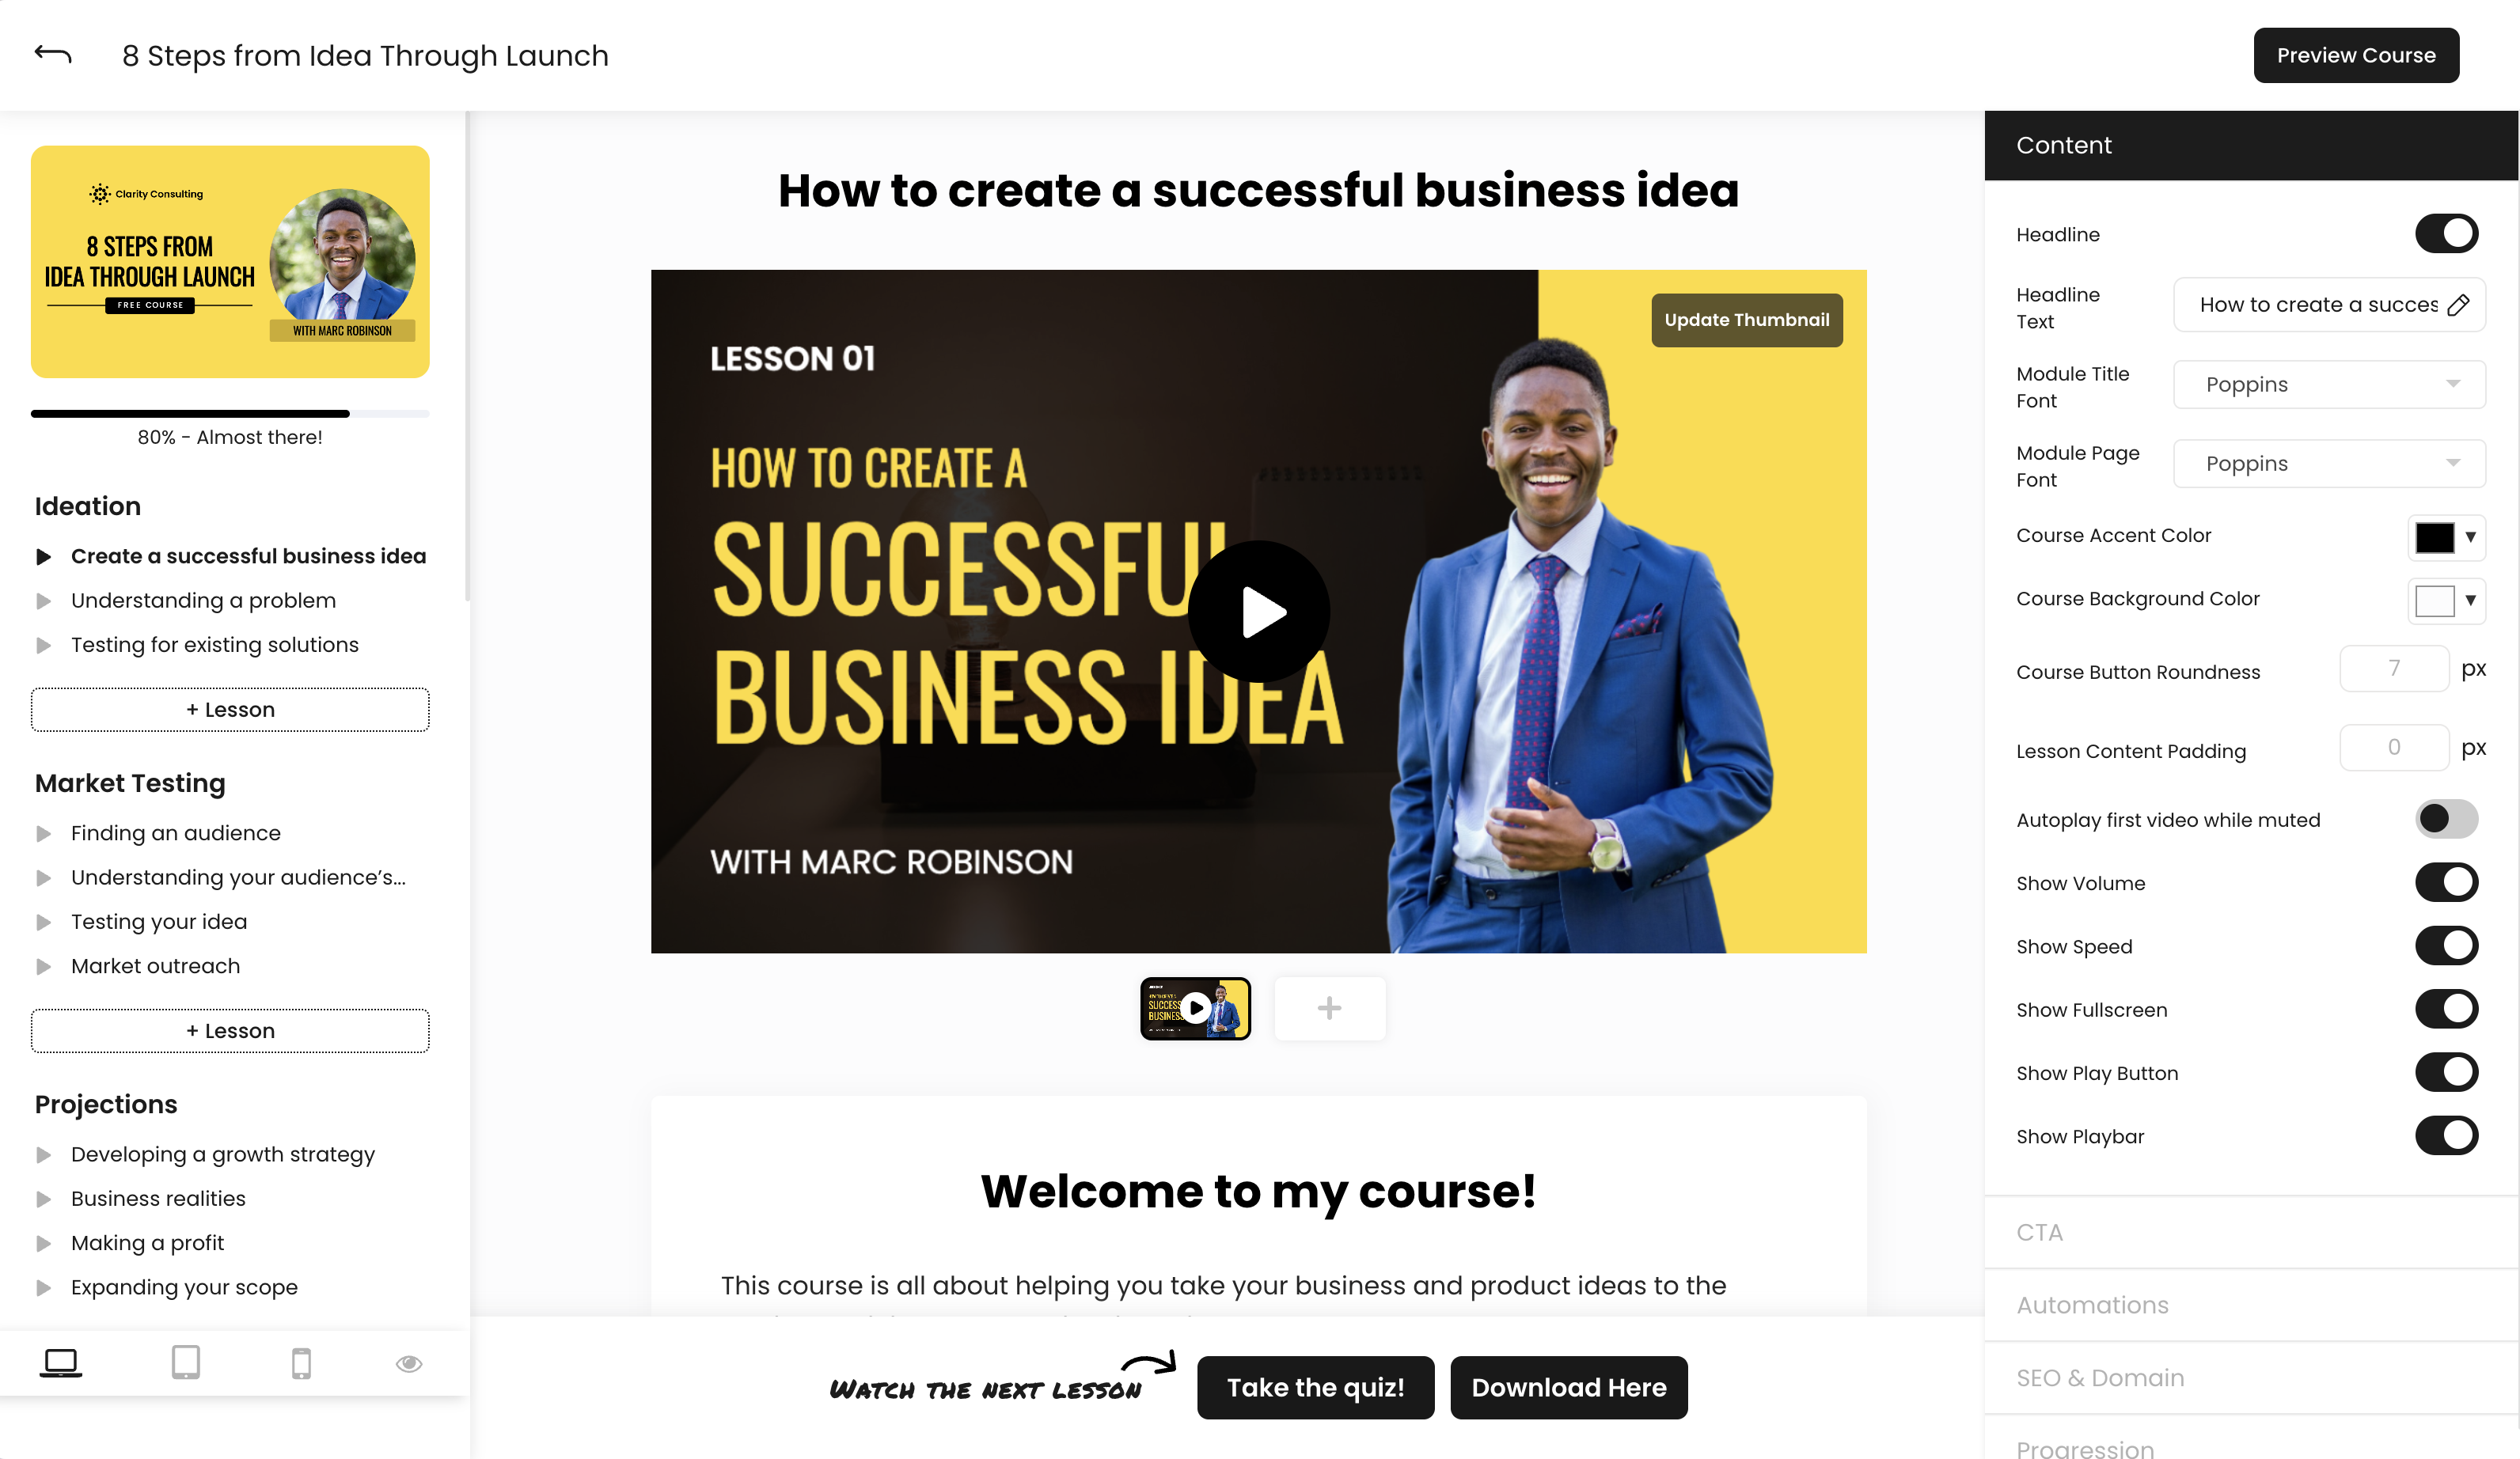This screenshot has width=2520, height=1459.
Task: Open the Module Title Font dropdown
Action: pyautogui.click(x=2329, y=385)
